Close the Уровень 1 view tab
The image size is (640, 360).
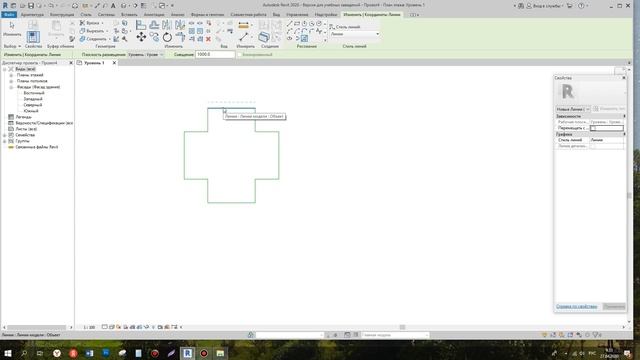114,63
